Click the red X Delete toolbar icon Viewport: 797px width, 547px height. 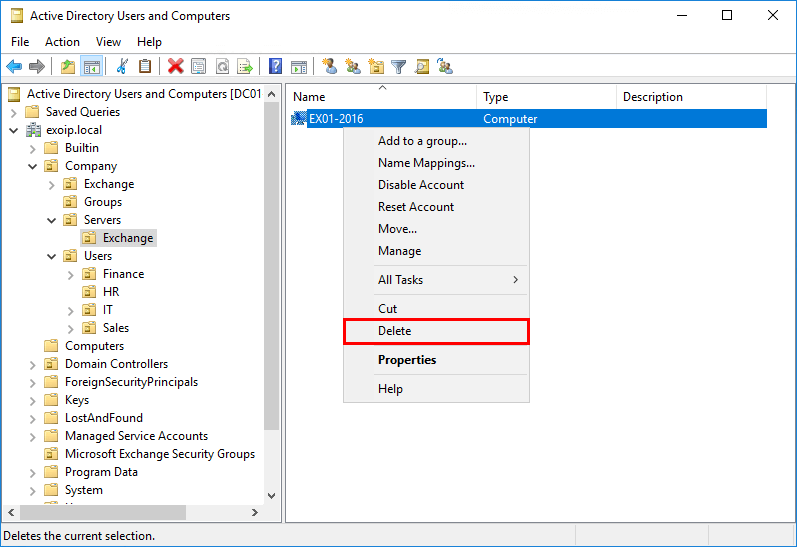point(176,66)
